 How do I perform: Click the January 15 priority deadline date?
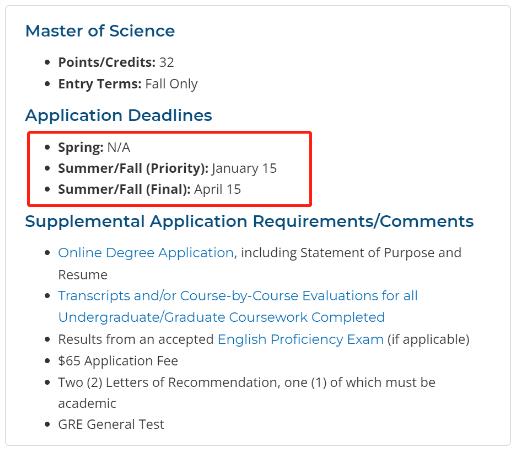coord(244,168)
